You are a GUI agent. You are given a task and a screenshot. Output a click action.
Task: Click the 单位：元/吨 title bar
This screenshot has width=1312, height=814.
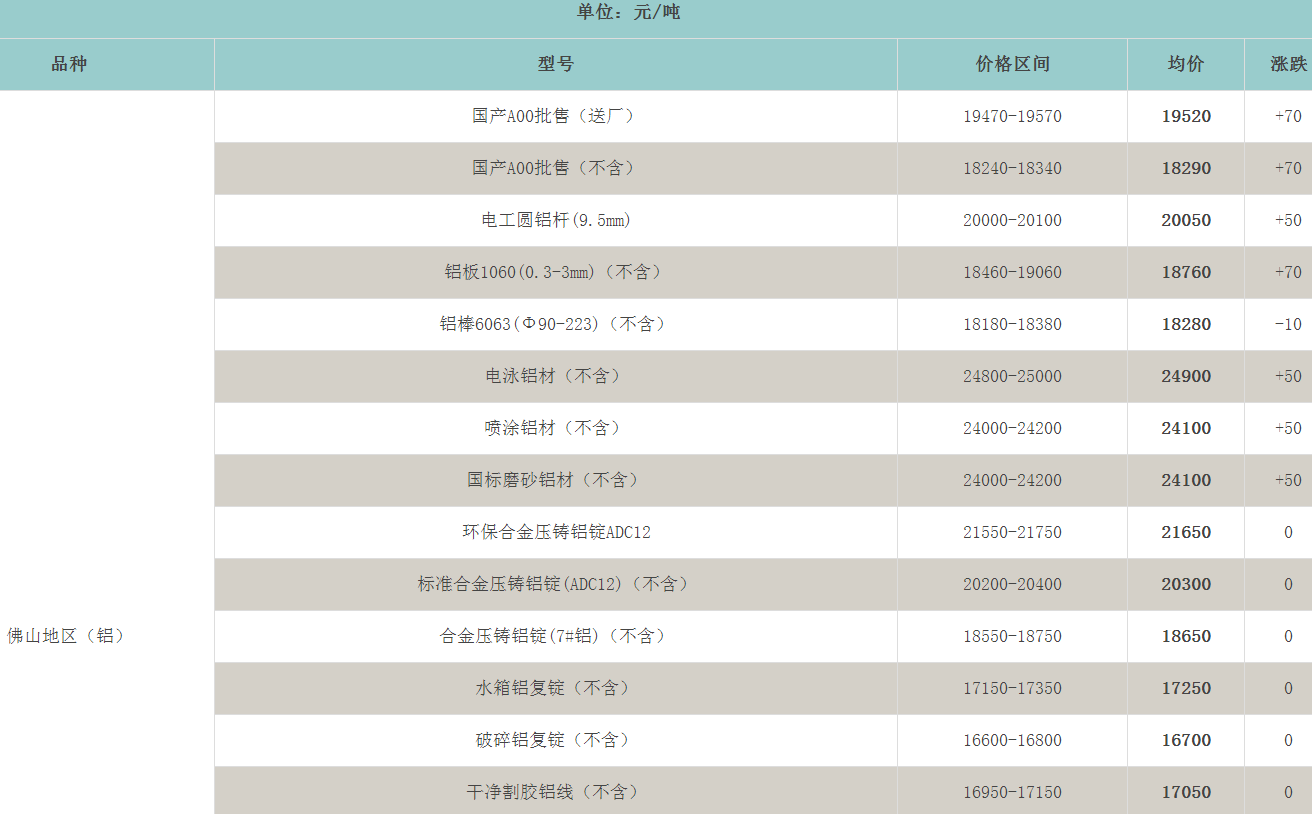point(629,13)
